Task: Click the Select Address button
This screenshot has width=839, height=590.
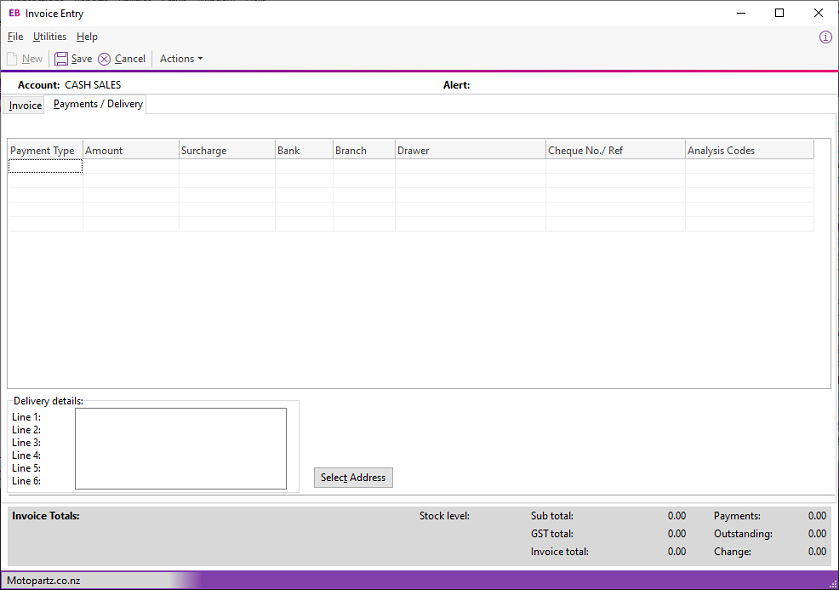Action: tap(353, 477)
